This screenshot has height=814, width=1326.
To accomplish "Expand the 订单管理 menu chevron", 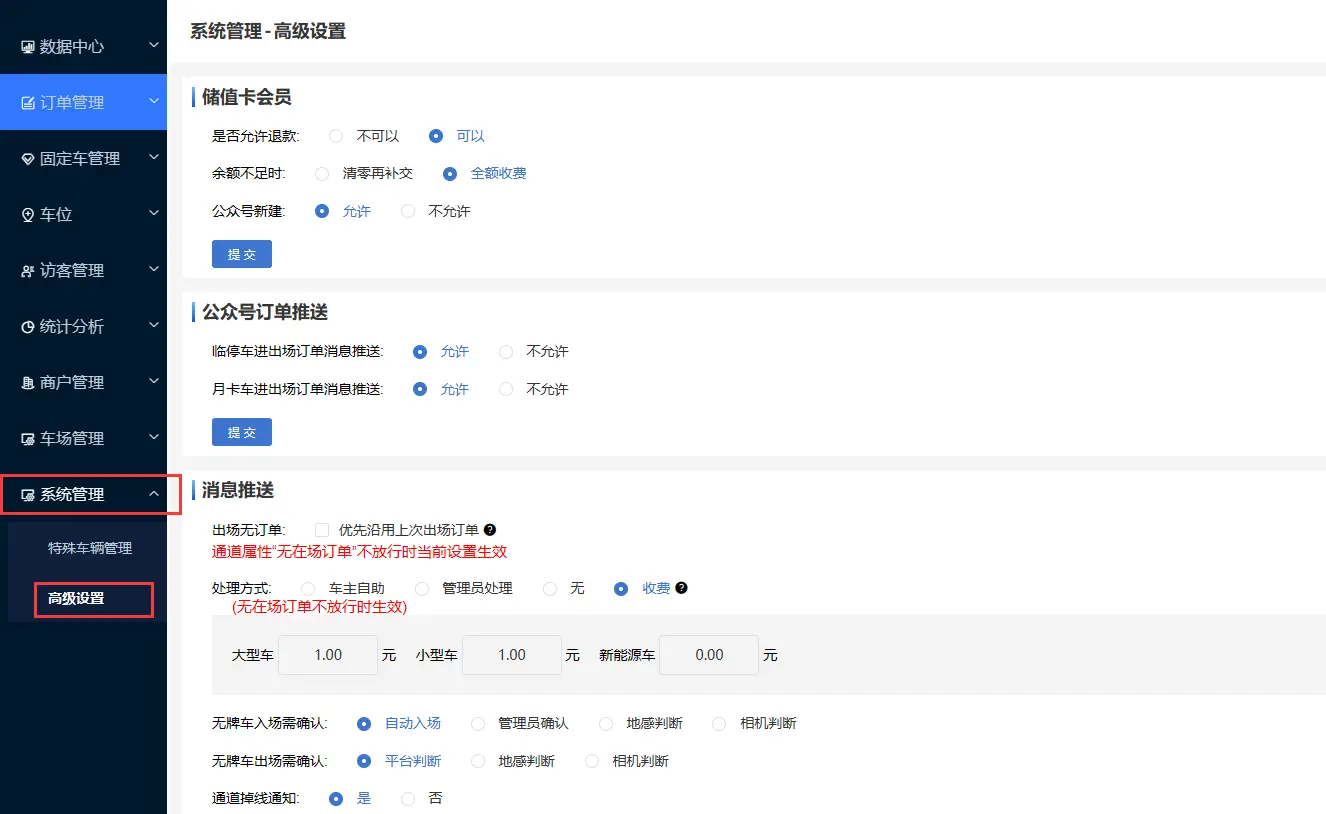I will [x=153, y=102].
